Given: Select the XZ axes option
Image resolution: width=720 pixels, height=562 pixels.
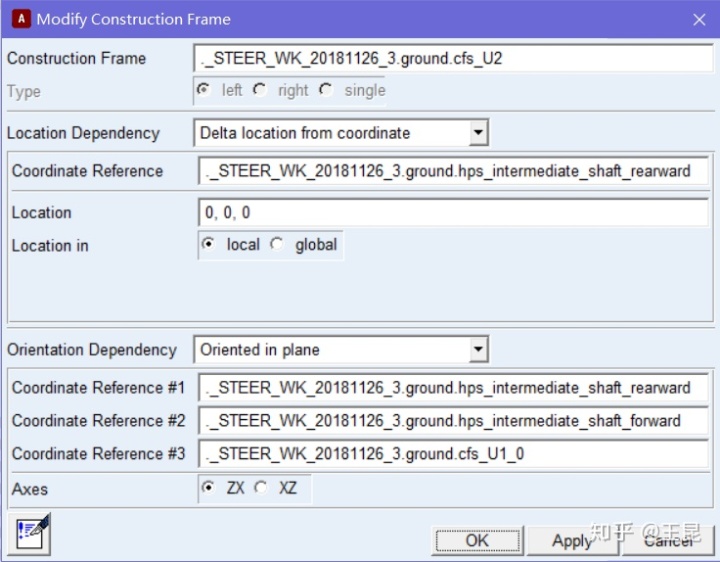Looking at the screenshot, I should tap(262, 488).
